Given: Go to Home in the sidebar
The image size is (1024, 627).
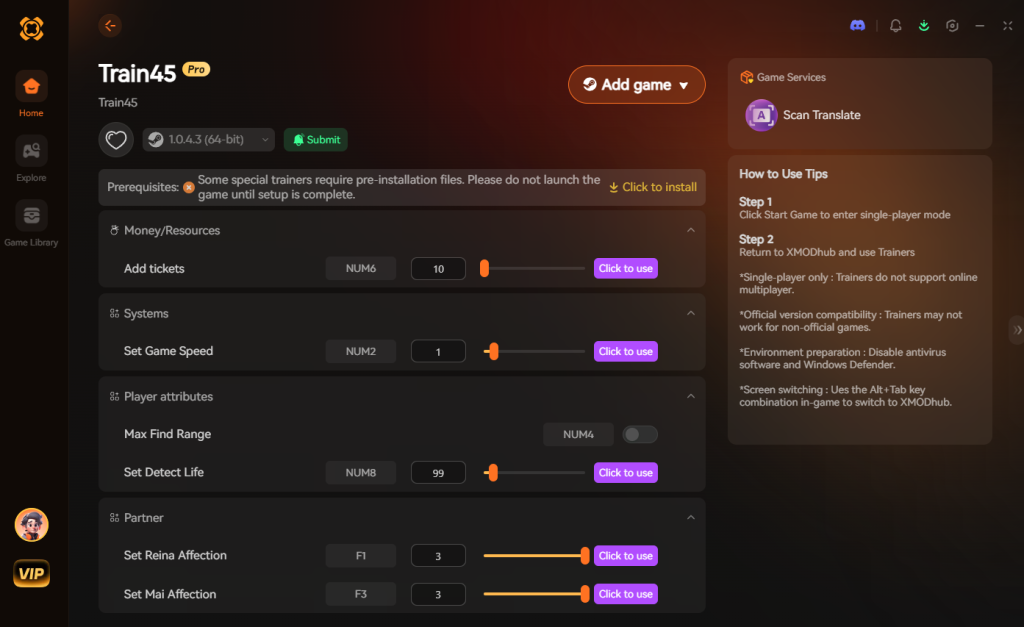Looking at the screenshot, I should 31,95.
